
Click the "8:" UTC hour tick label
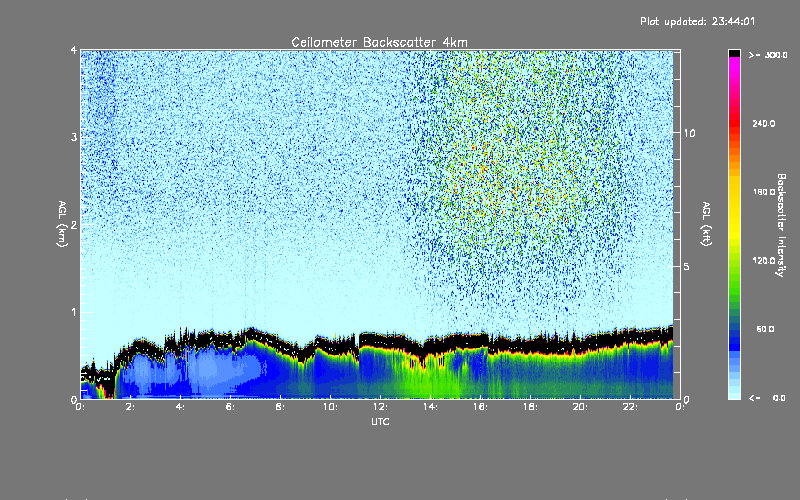coord(280,407)
